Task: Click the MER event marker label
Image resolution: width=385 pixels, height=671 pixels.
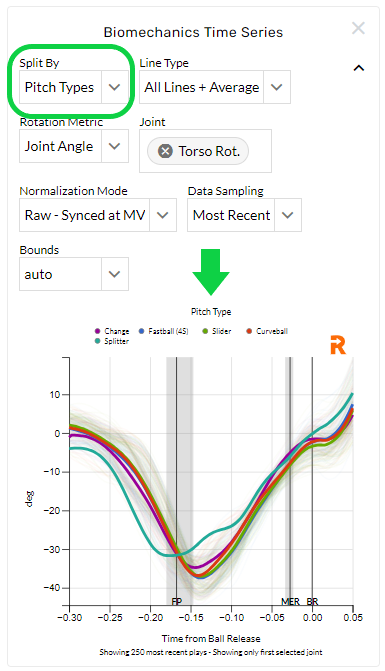Action: (290, 602)
